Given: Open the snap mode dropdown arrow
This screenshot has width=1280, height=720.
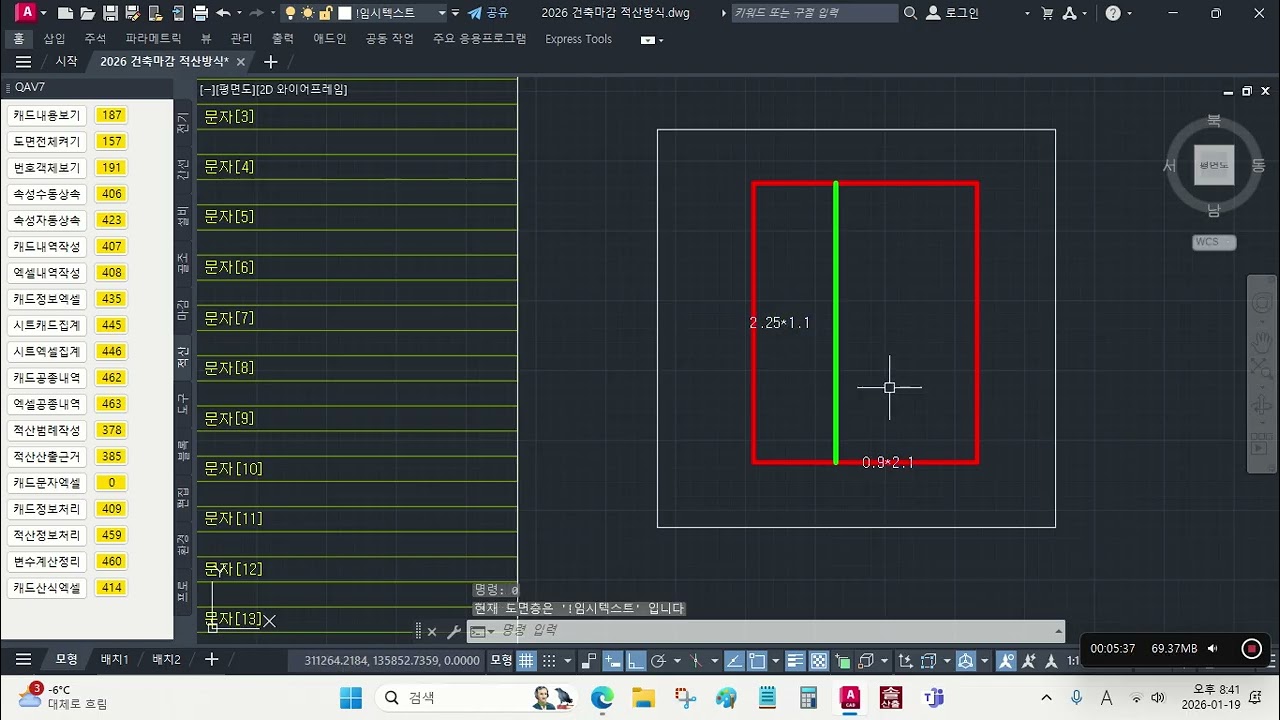Looking at the screenshot, I should click(567, 662).
